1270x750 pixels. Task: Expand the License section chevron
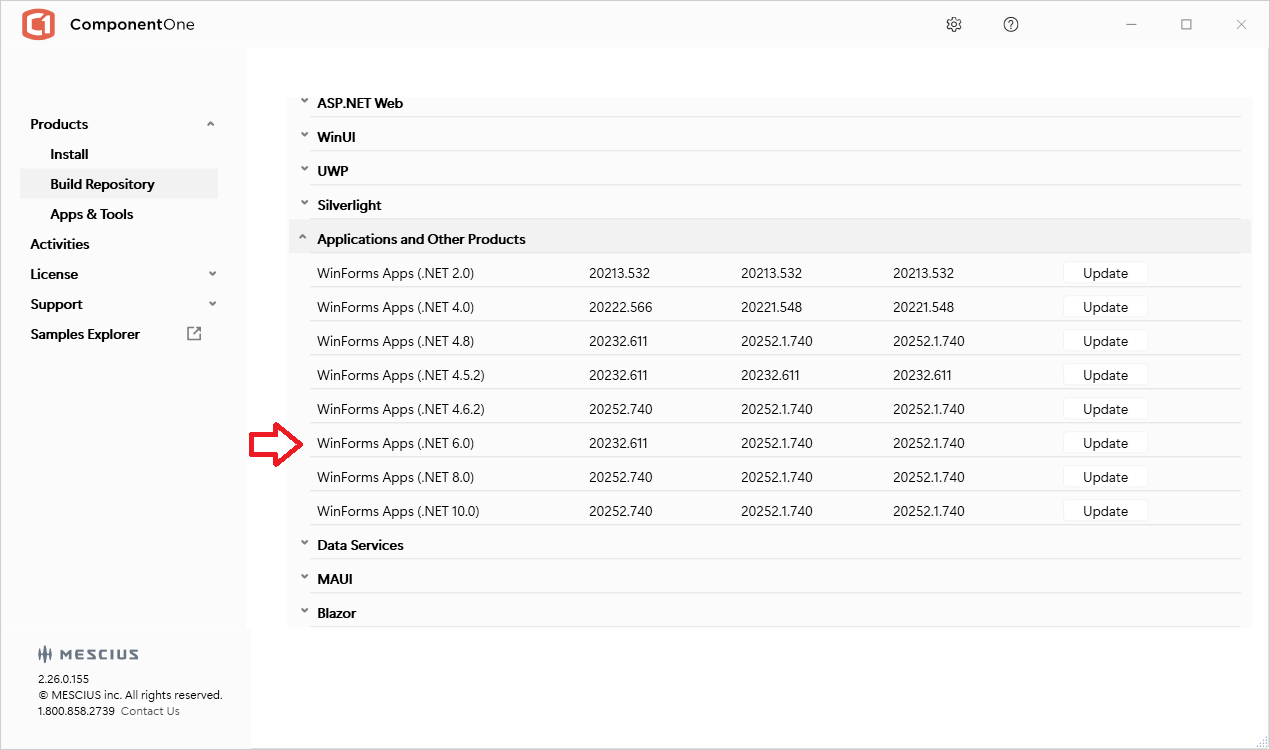pos(211,274)
